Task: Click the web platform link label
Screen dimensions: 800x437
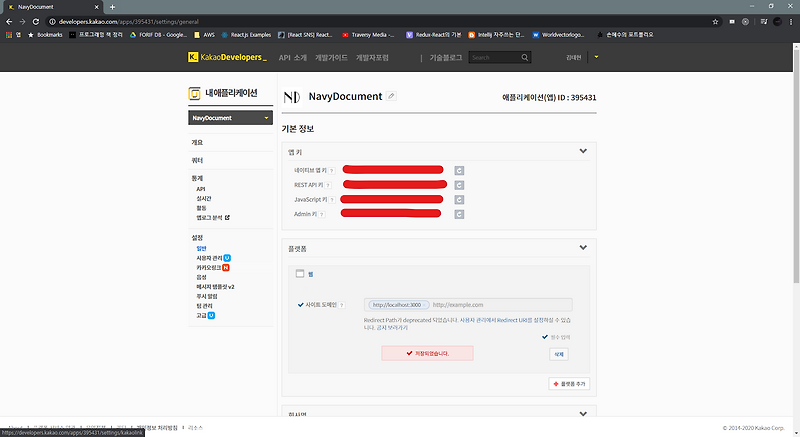Action: point(310,274)
